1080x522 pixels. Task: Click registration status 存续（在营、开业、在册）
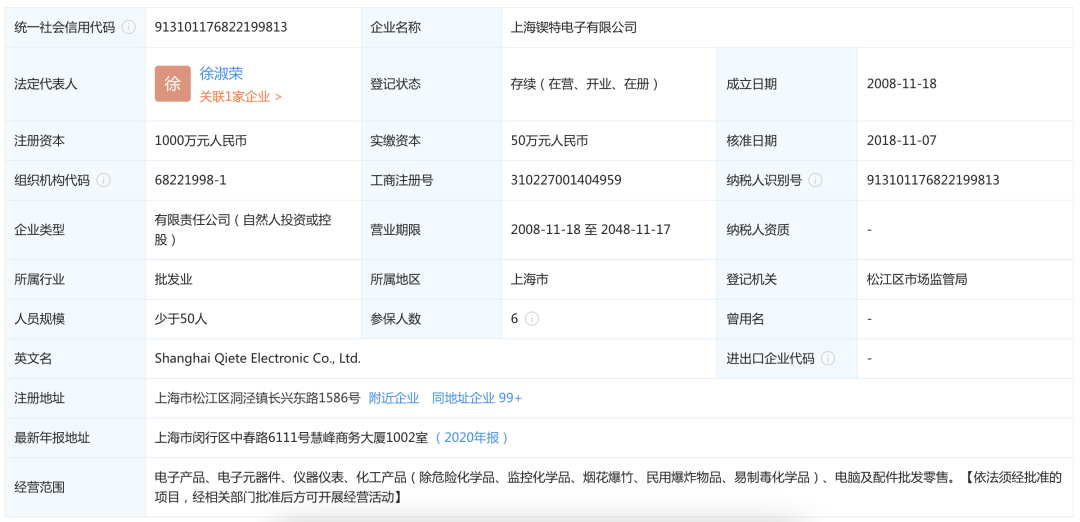pyautogui.click(x=585, y=84)
